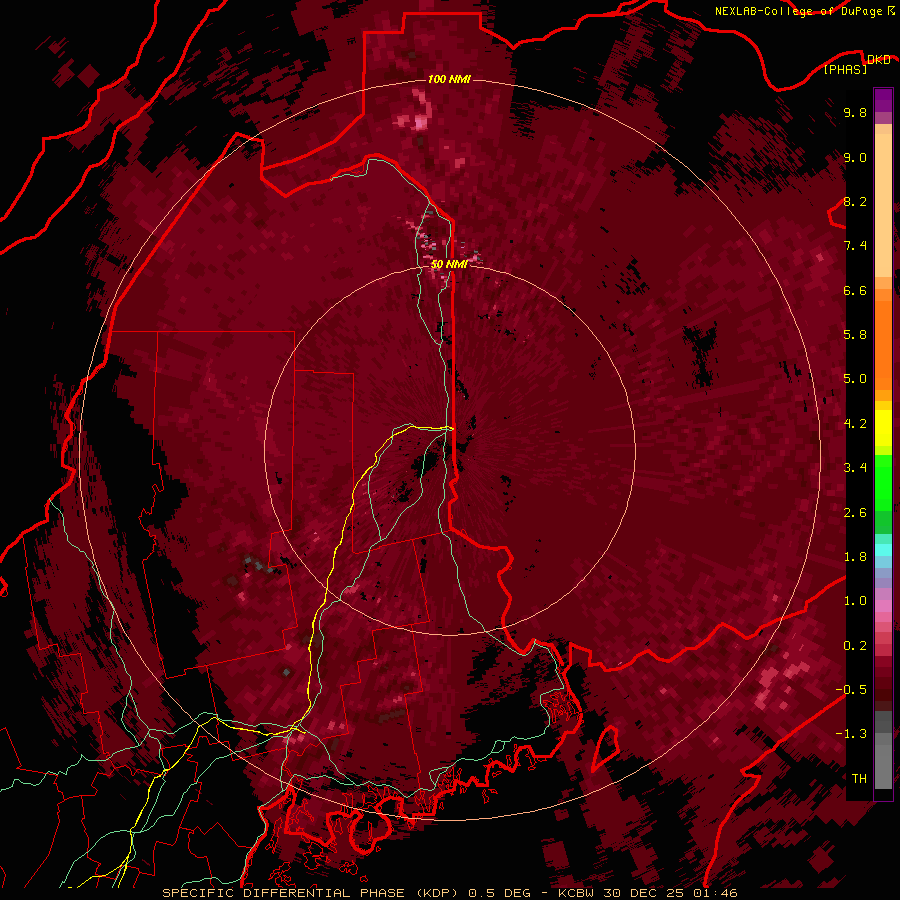Click the 3.4 value on the color scale
The image size is (900, 900).
coord(855,468)
